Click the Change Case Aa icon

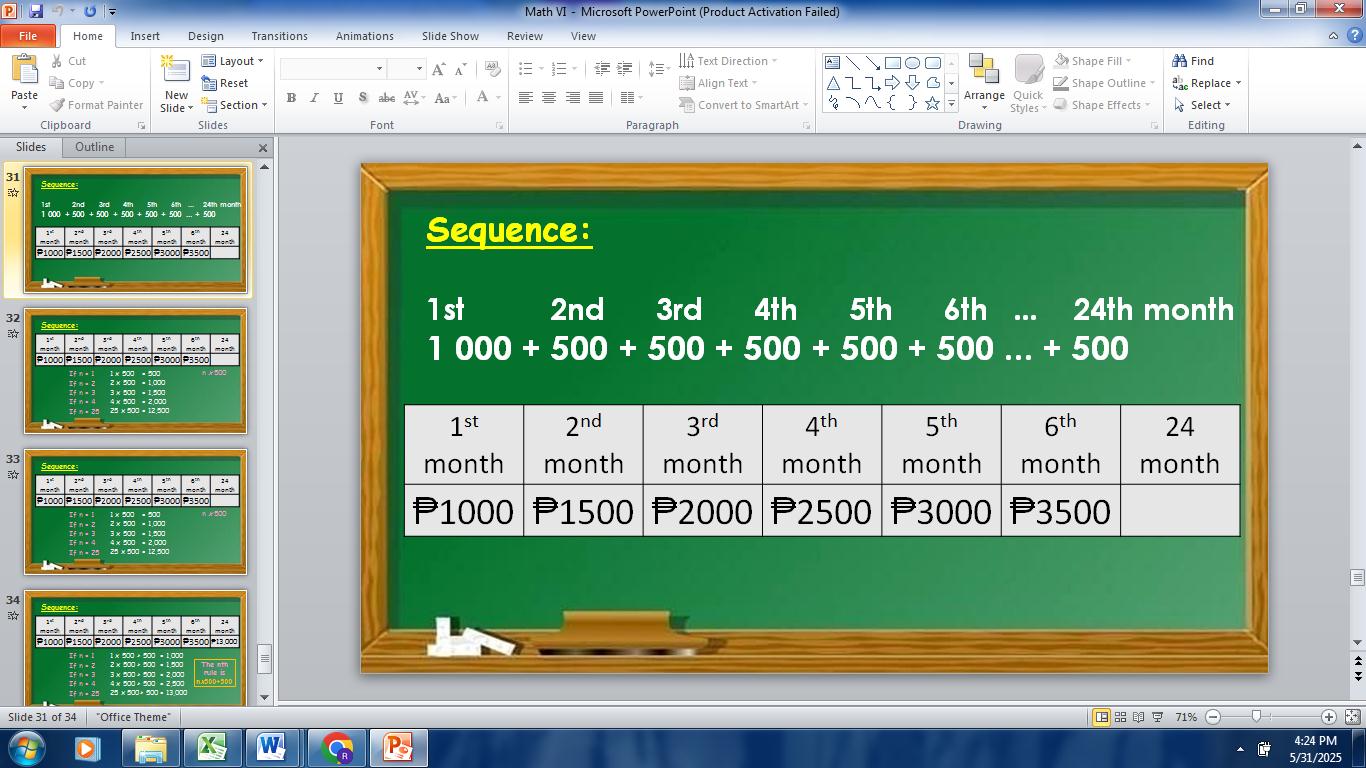pyautogui.click(x=445, y=98)
